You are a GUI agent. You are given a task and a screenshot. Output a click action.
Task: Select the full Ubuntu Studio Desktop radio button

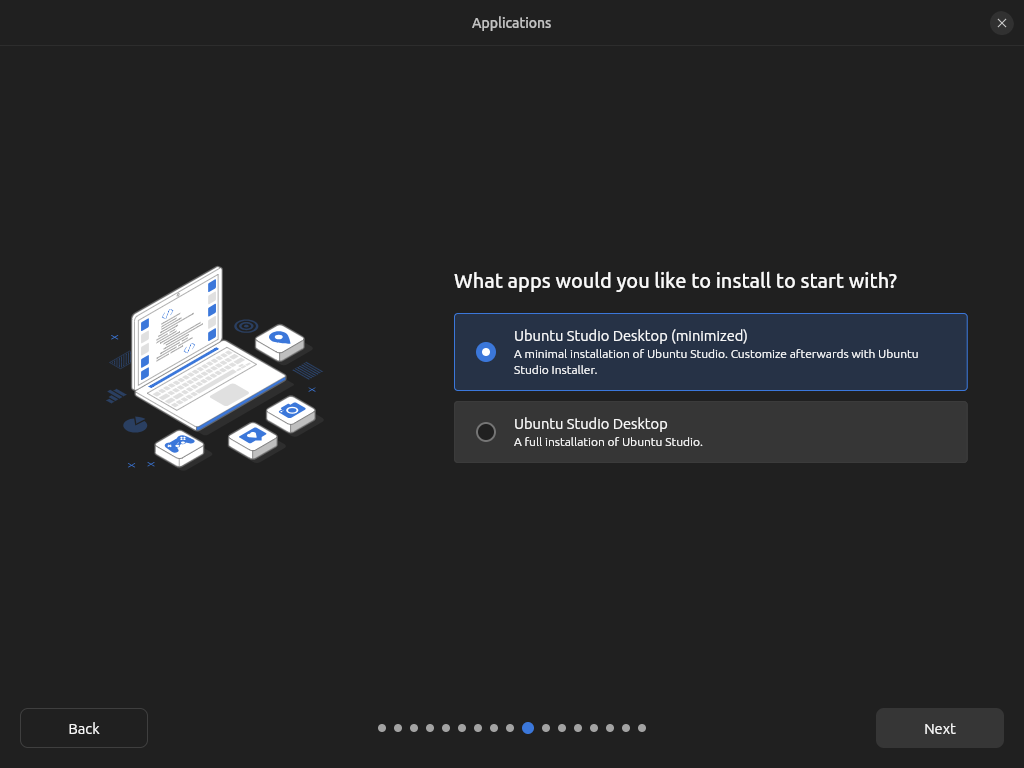486,432
